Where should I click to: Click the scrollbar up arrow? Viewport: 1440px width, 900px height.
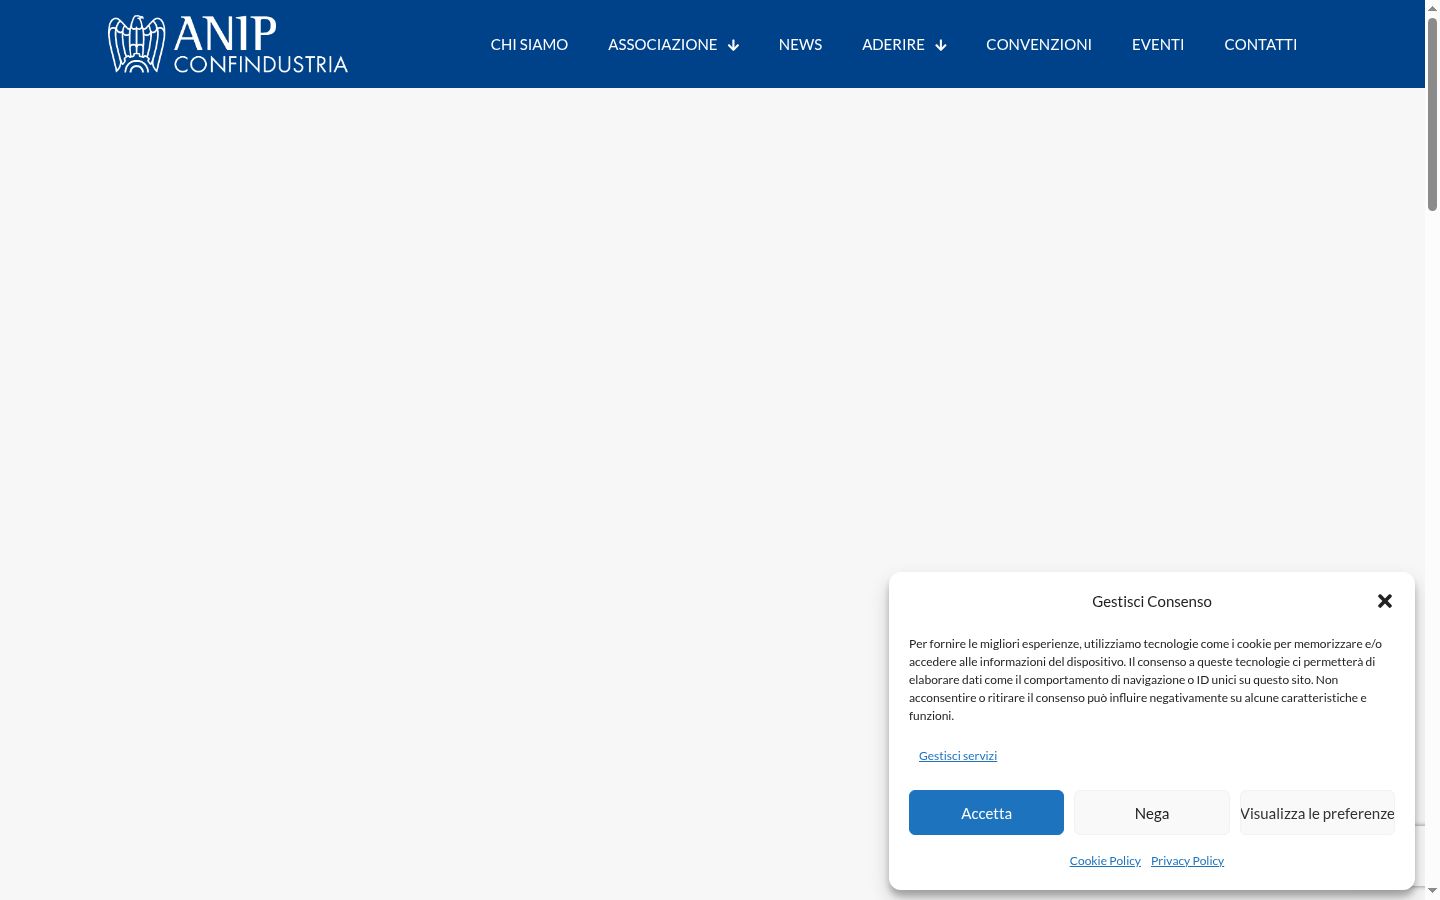pyautogui.click(x=1432, y=7)
